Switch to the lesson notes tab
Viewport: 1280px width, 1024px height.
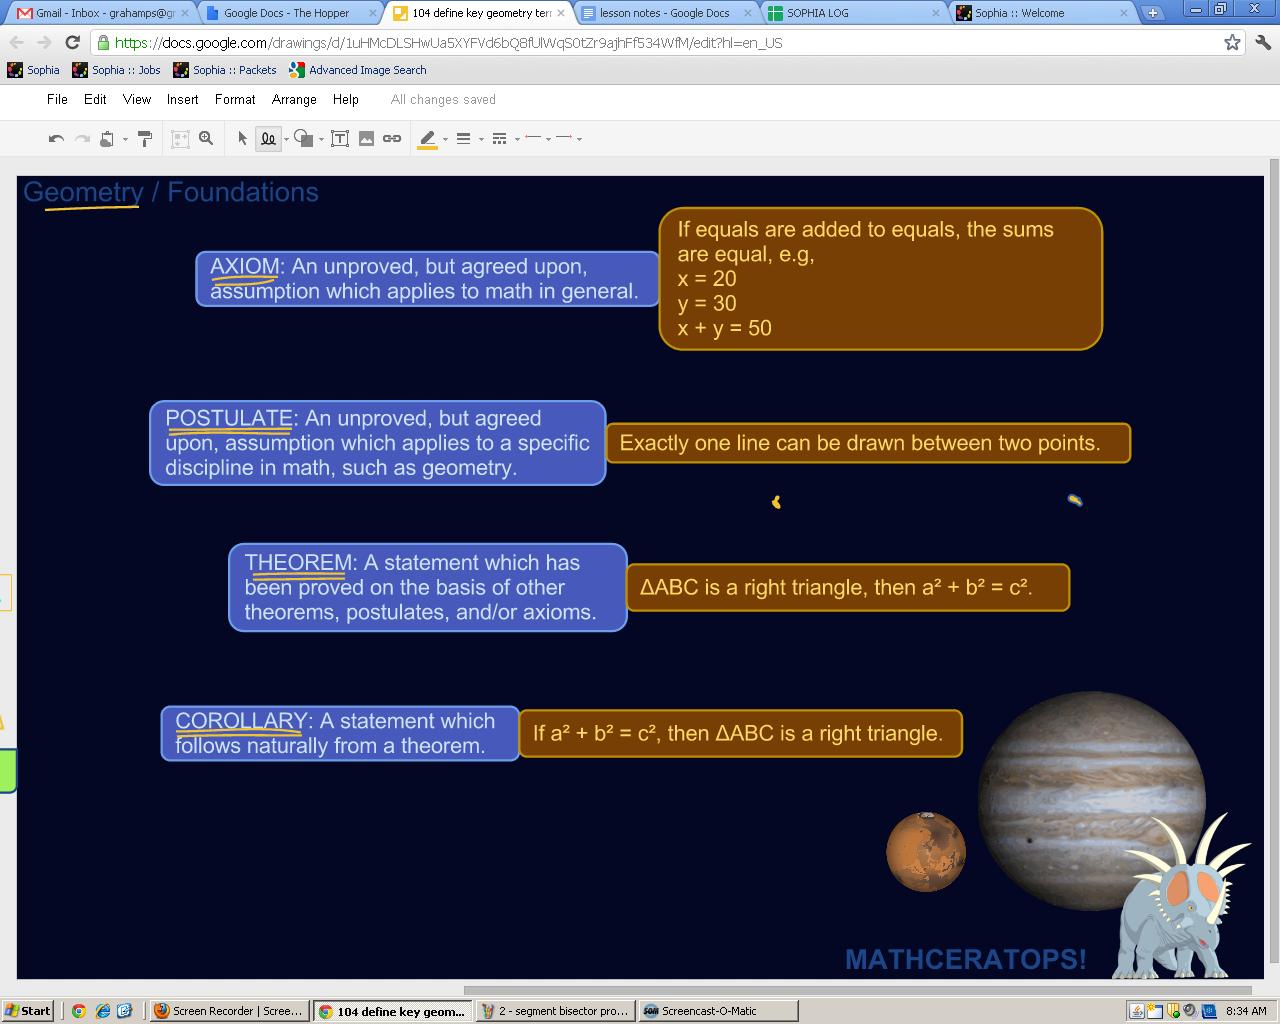[x=665, y=13]
